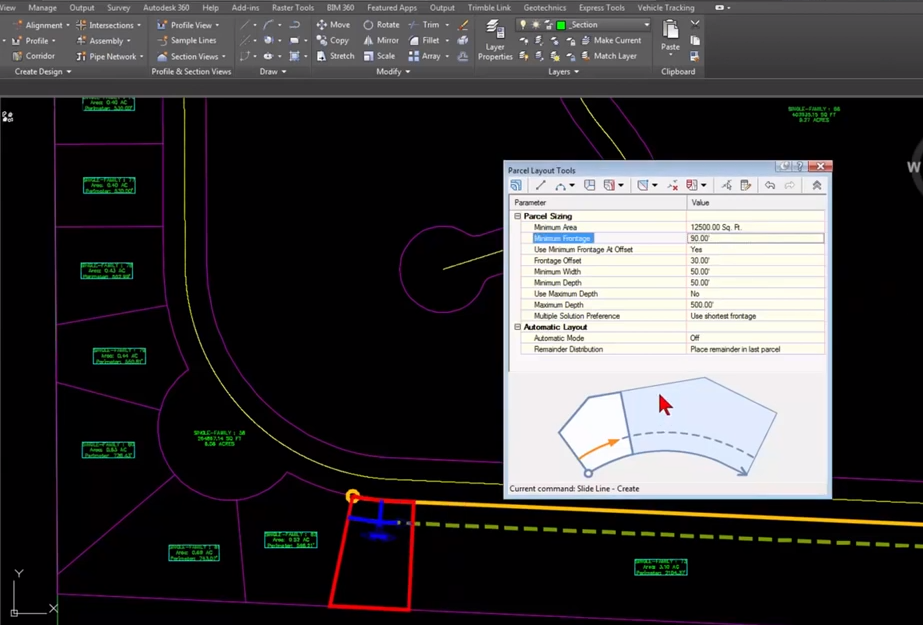Click the Use Minimum Frontage At Offset Yes value
The image size is (923, 625).
tap(755, 250)
